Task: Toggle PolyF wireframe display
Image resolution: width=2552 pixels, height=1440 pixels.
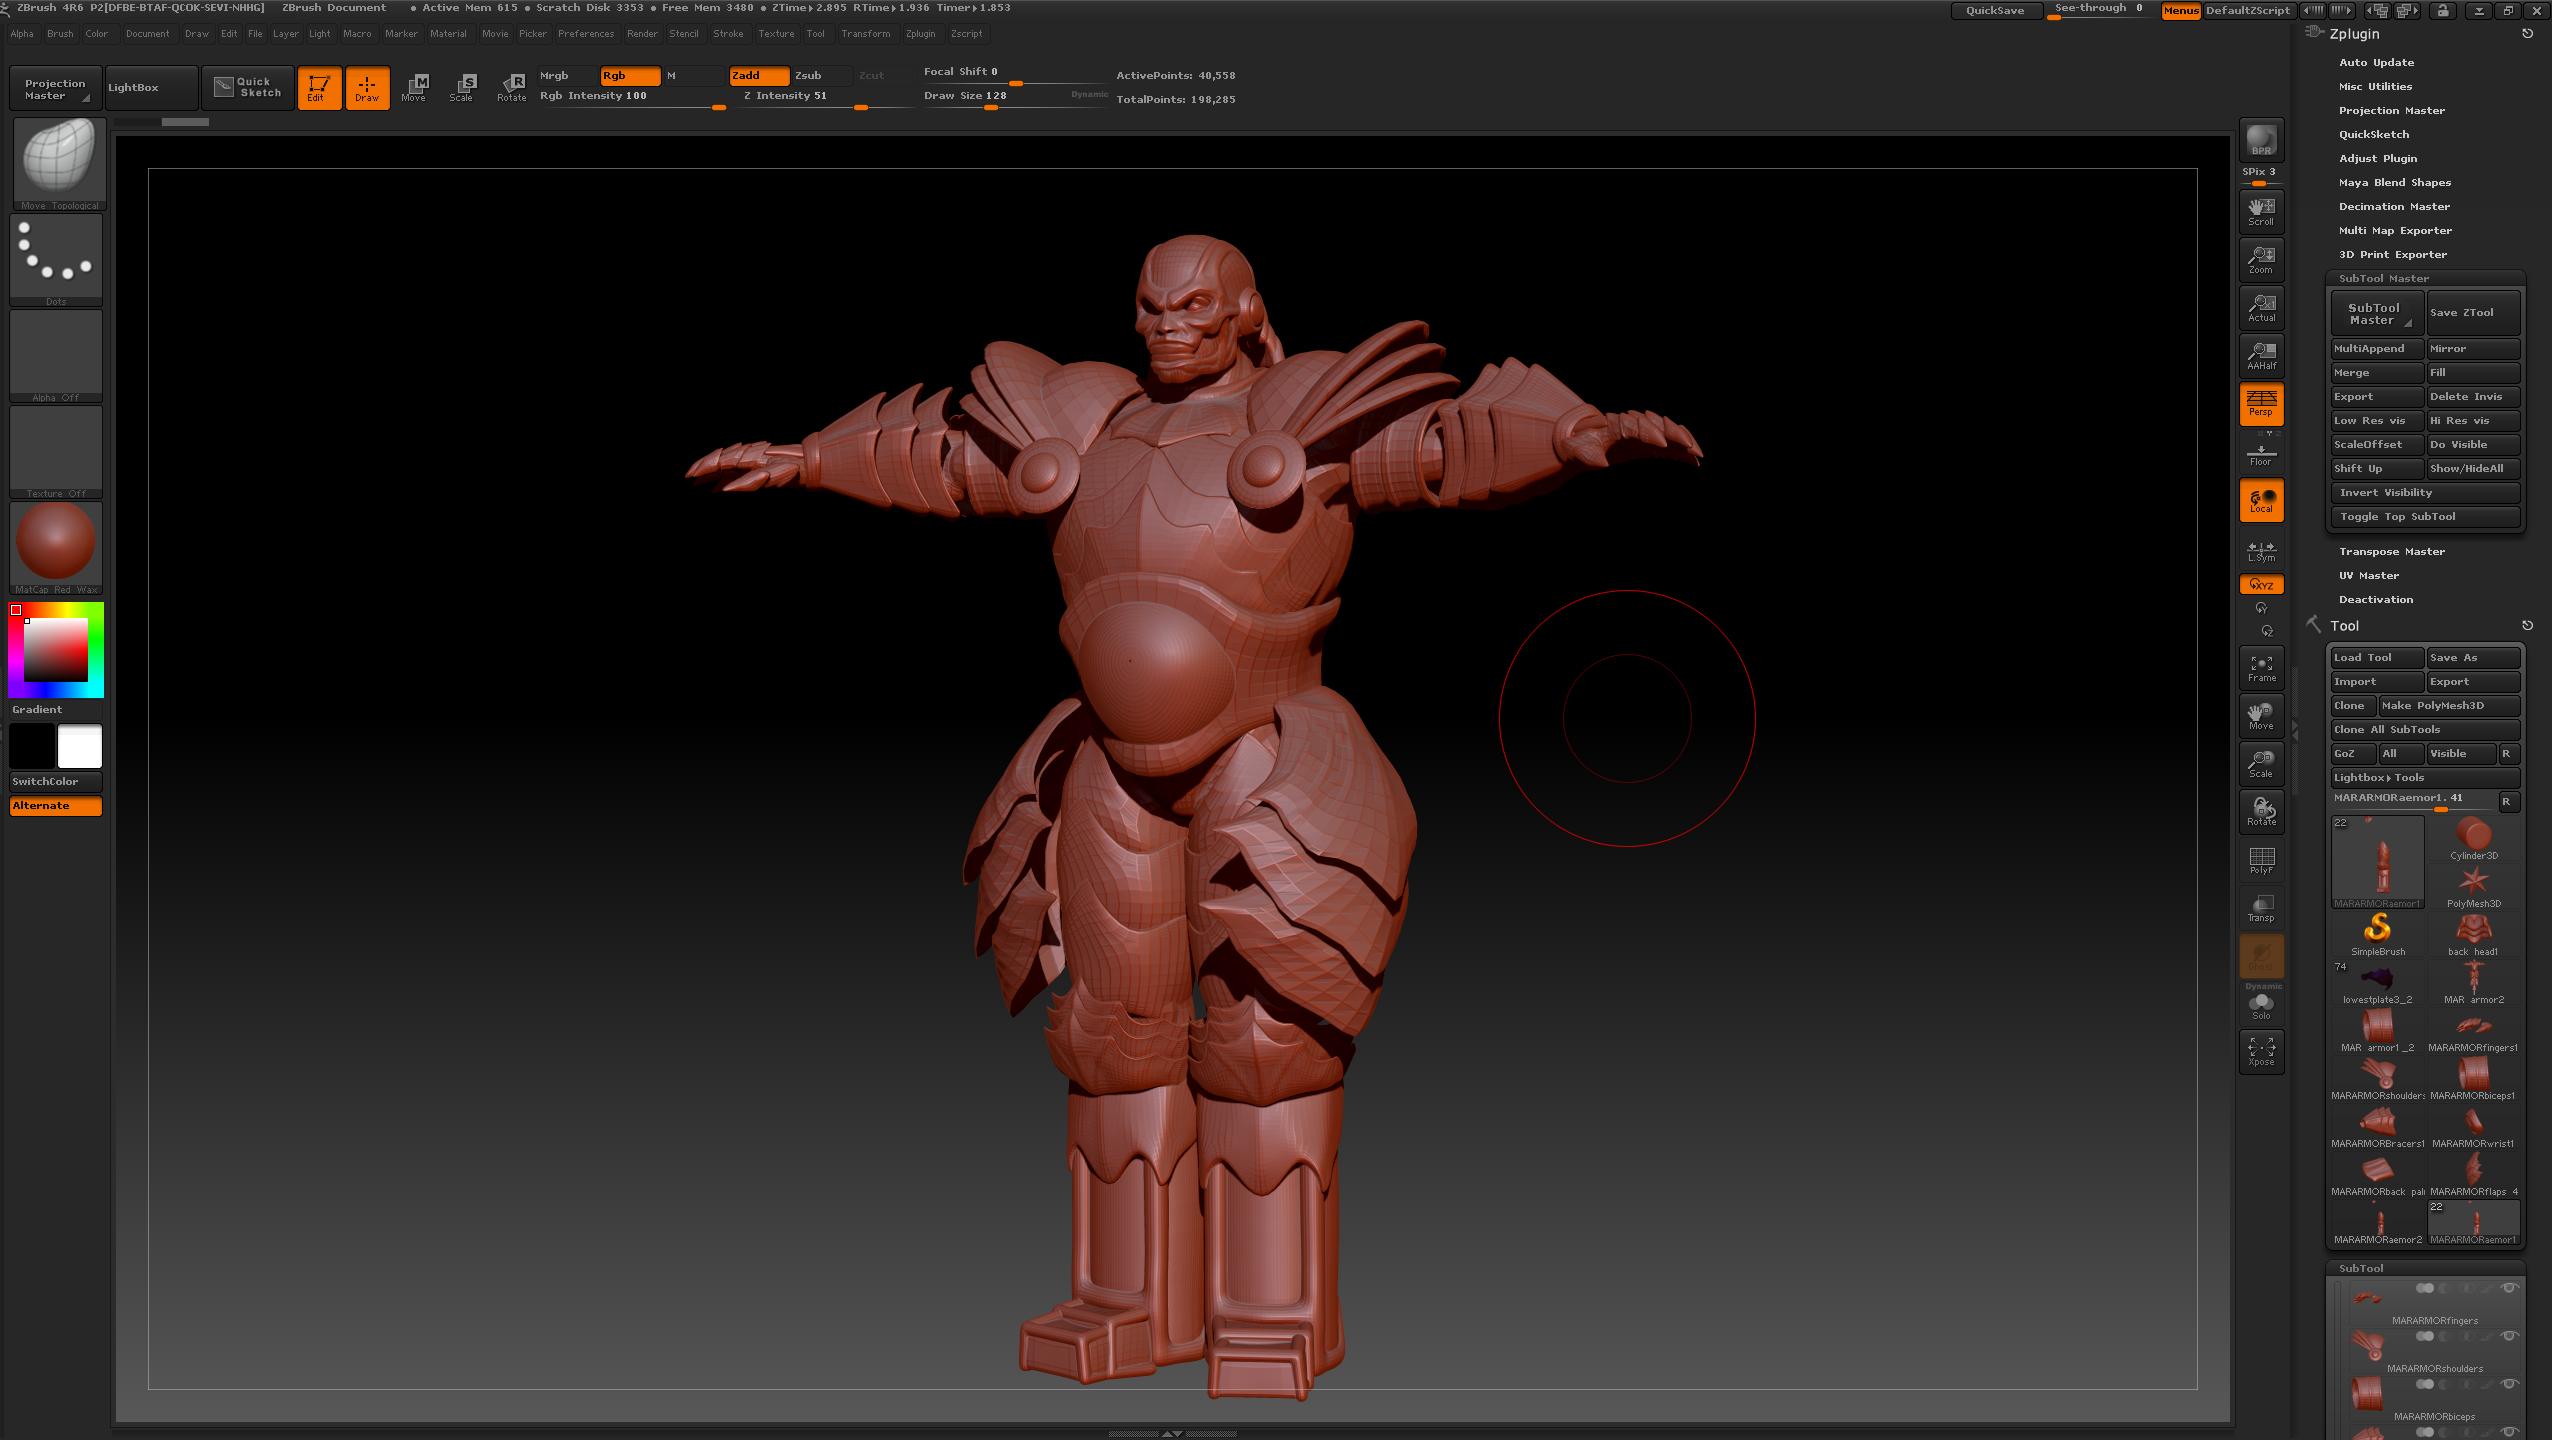Action: [x=2261, y=860]
